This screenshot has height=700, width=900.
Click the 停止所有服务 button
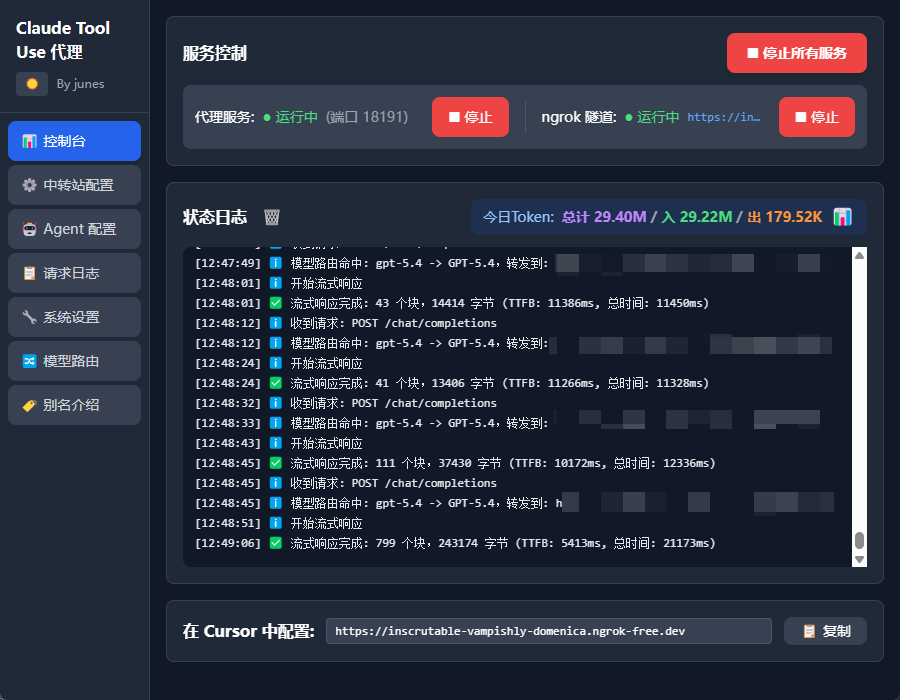(797, 53)
